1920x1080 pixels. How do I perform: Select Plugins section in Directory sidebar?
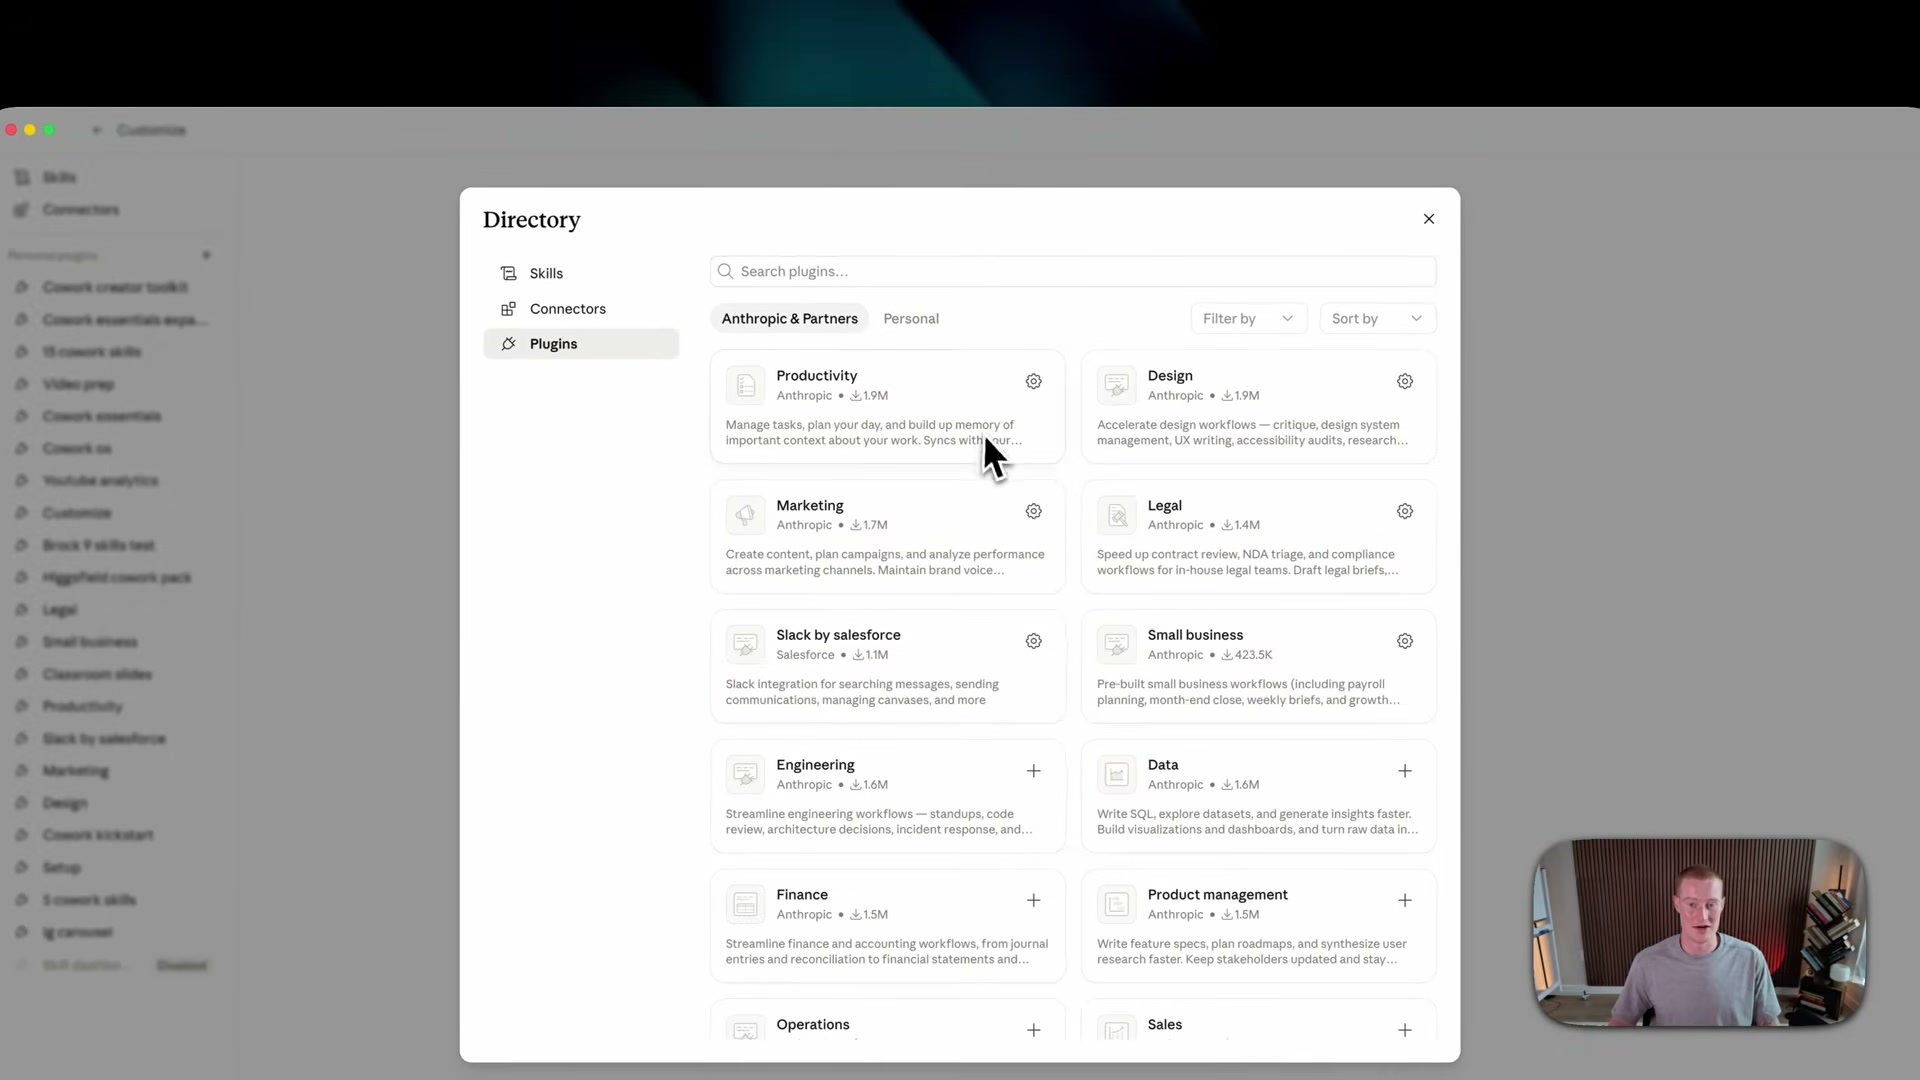tap(581, 343)
